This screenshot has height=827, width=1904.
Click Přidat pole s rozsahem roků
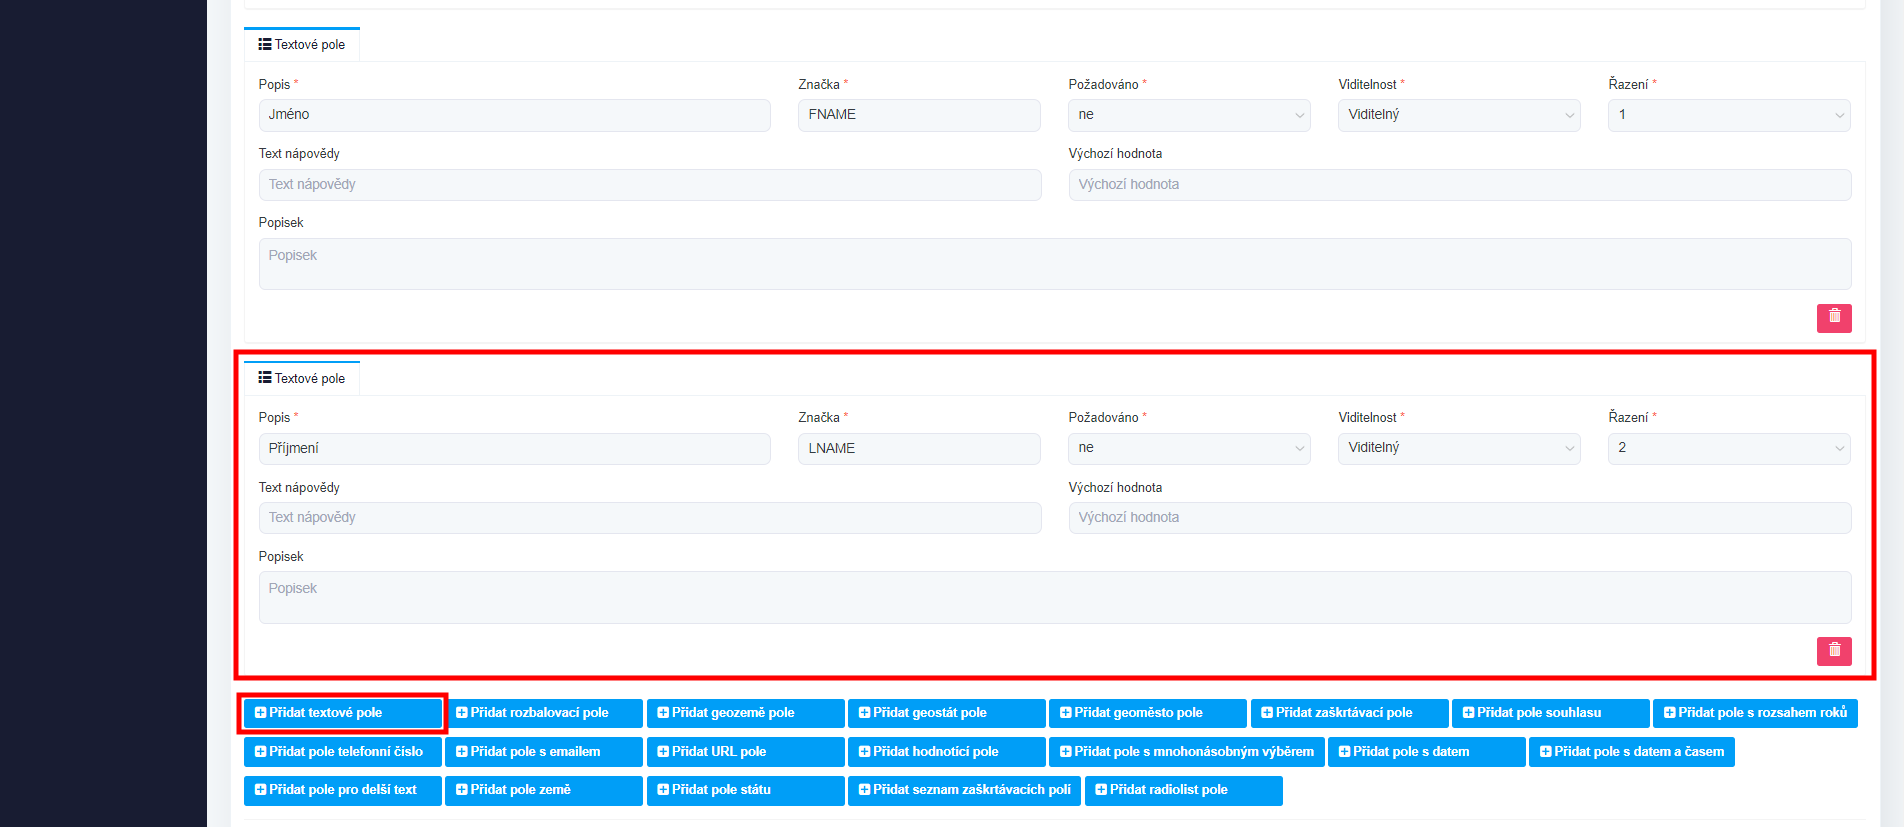click(x=1755, y=713)
